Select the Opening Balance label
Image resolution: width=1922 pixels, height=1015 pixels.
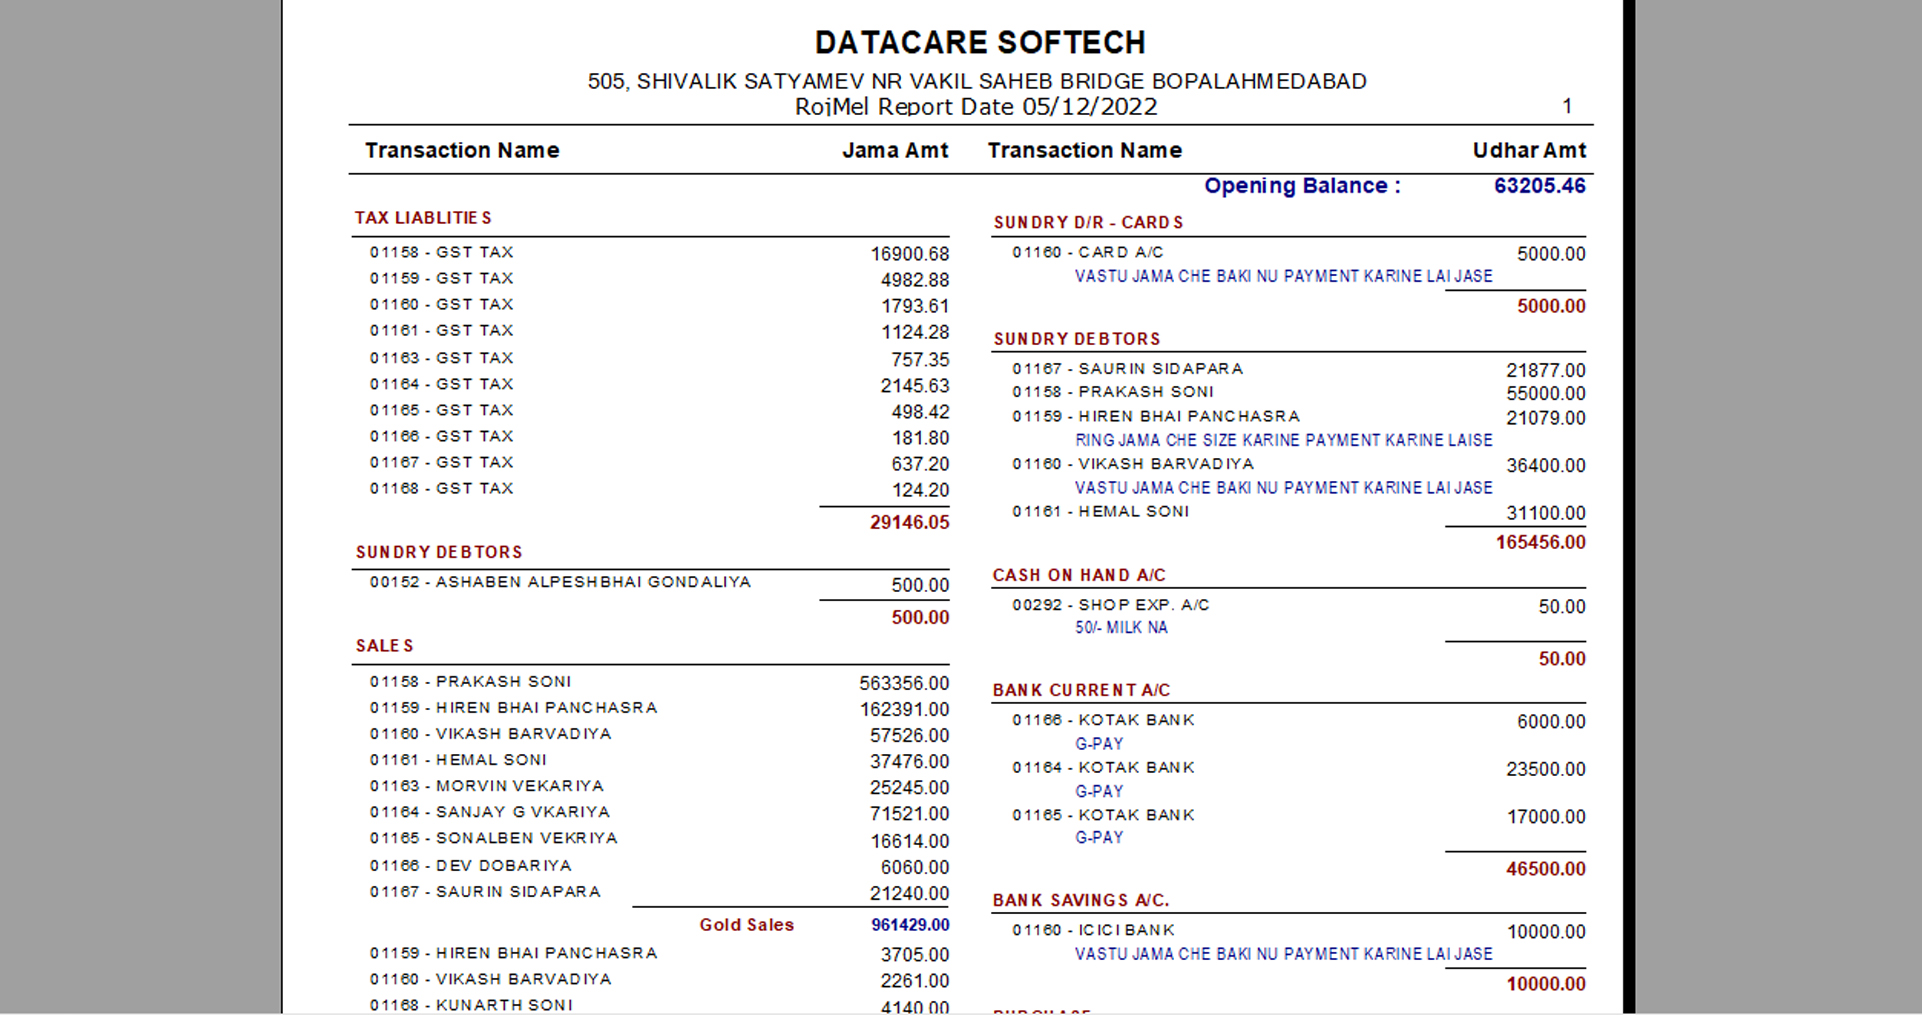coord(1302,186)
